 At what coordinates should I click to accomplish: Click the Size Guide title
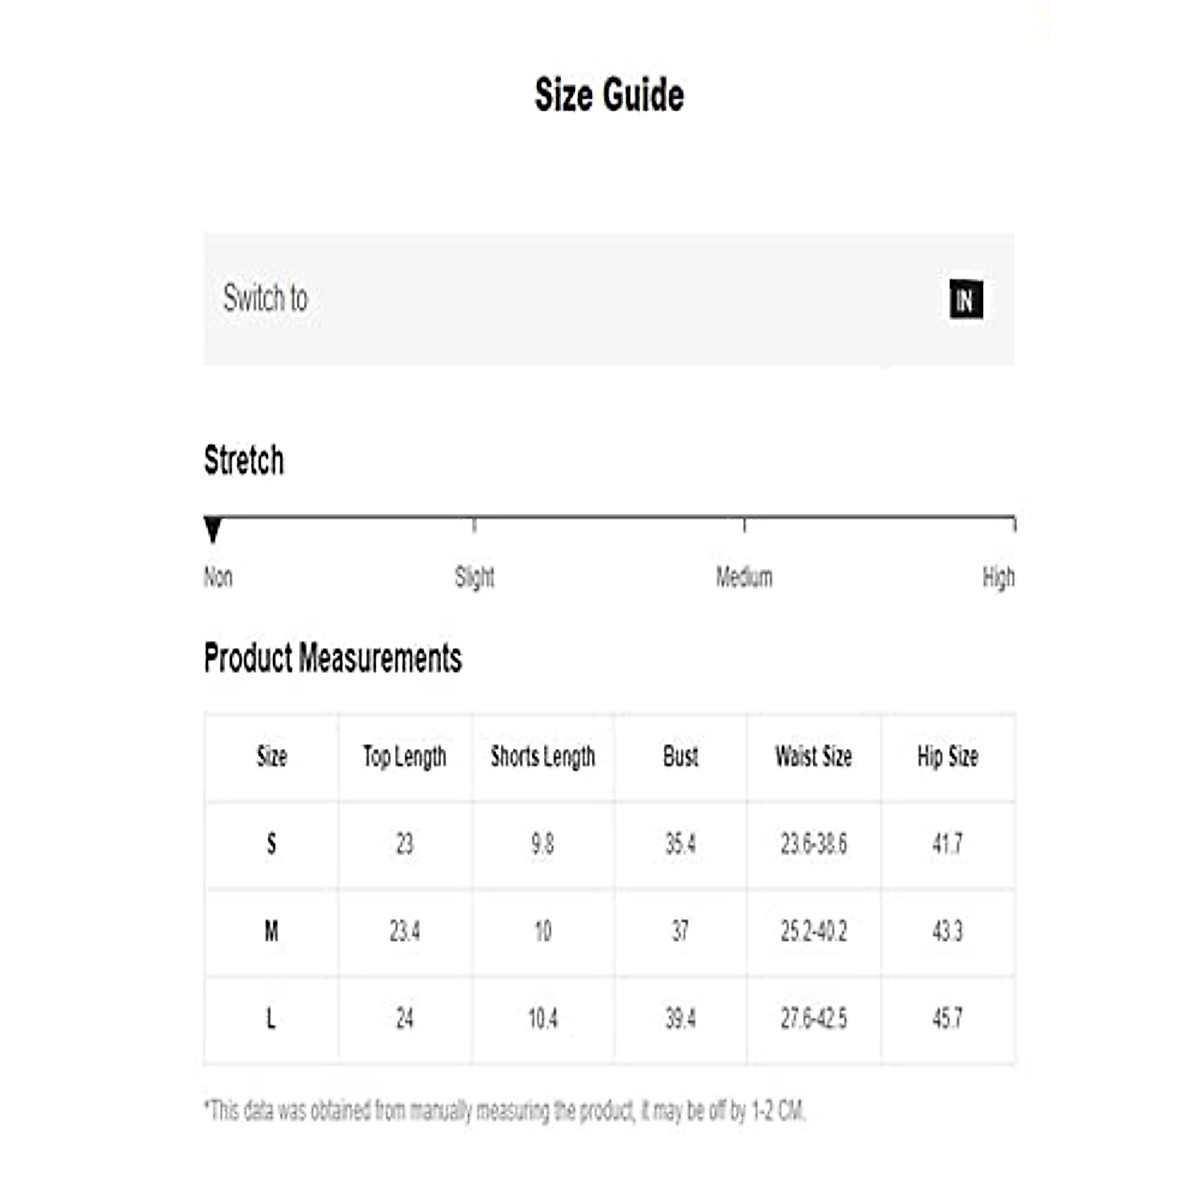609,95
